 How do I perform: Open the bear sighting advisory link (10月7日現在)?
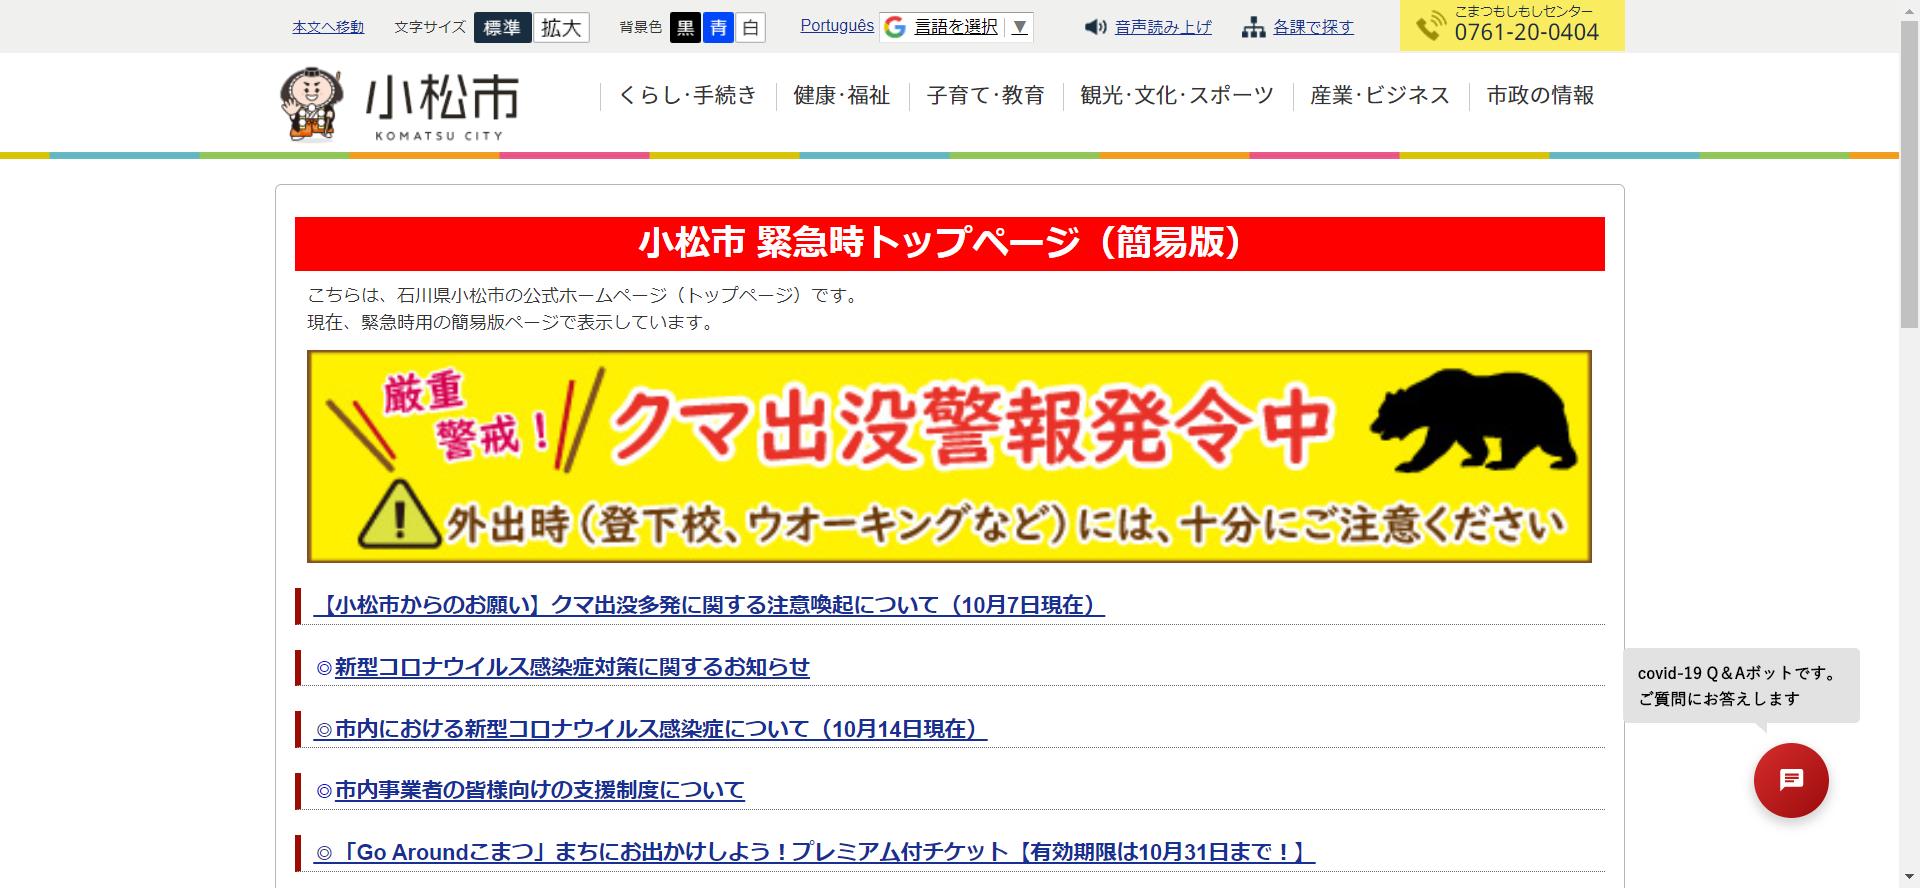[709, 605]
